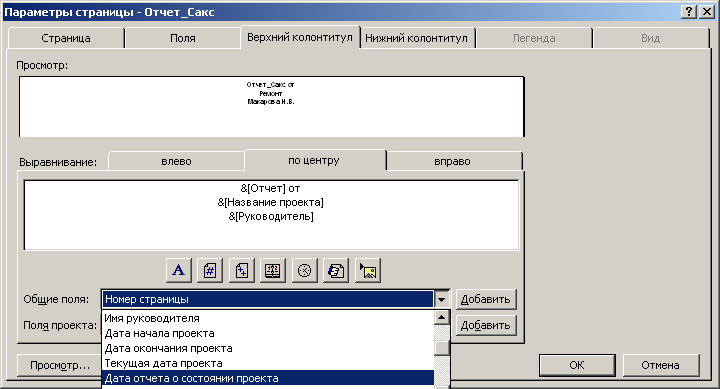Click the &[Название проекта] line in editor
The height and width of the screenshot is (389, 720).
(270, 202)
